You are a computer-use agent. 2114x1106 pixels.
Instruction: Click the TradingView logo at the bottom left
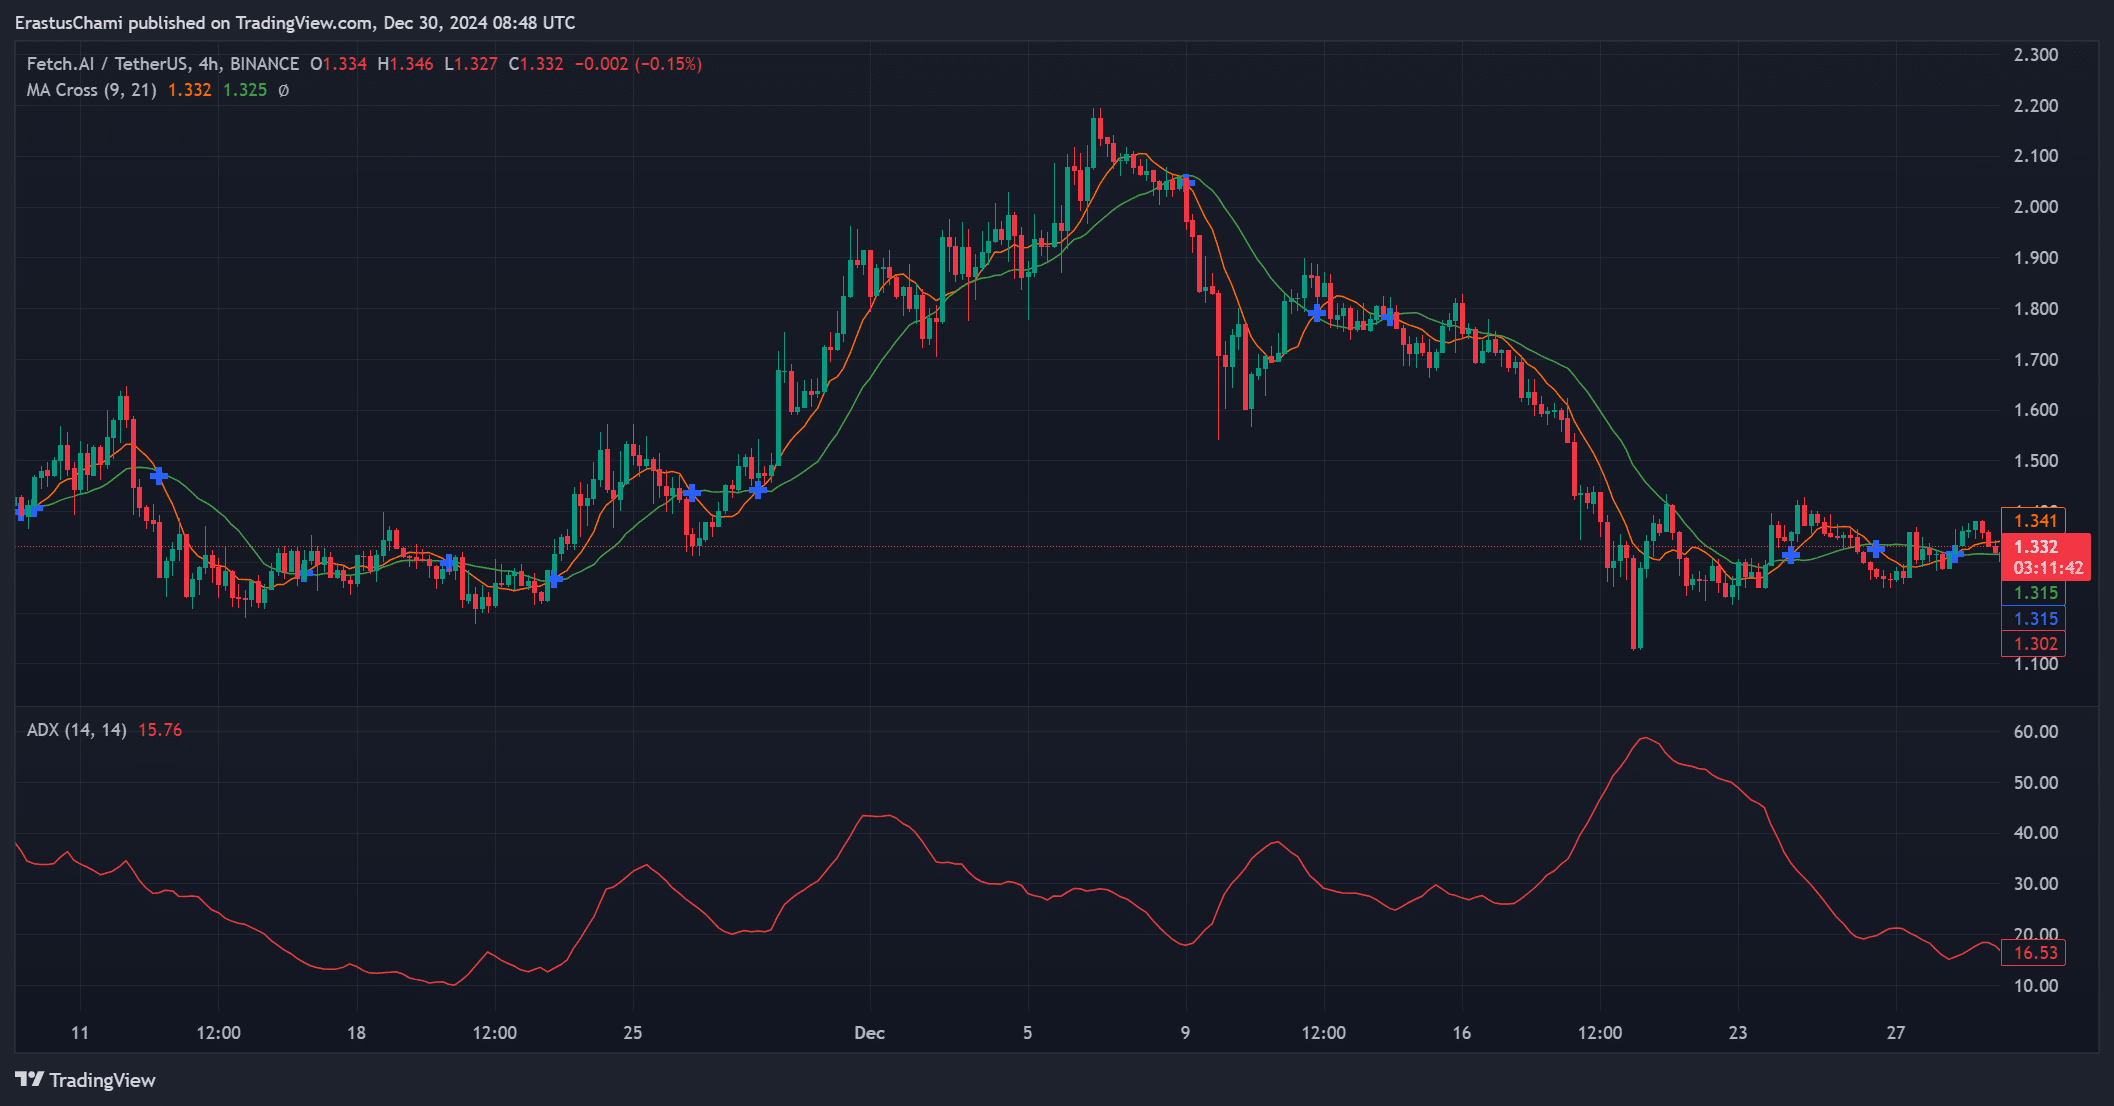pos(85,1080)
